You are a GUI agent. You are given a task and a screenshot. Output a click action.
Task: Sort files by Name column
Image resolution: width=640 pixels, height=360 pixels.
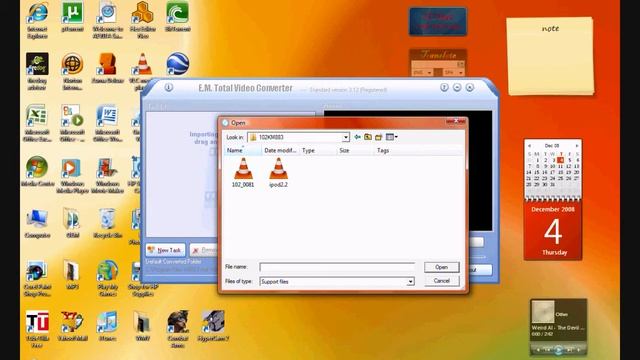pos(243,151)
